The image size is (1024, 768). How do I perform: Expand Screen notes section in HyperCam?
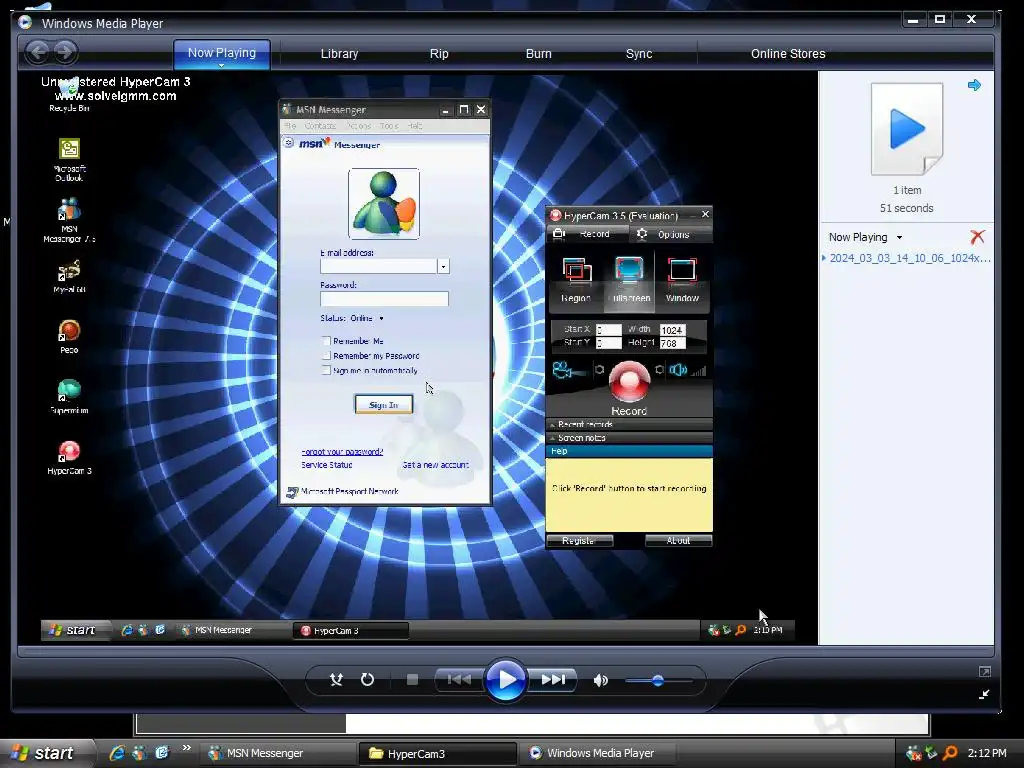click(629, 438)
